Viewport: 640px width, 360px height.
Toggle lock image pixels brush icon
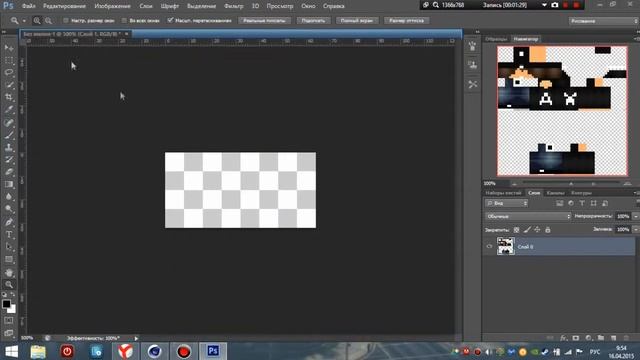pyautogui.click(x=527, y=230)
